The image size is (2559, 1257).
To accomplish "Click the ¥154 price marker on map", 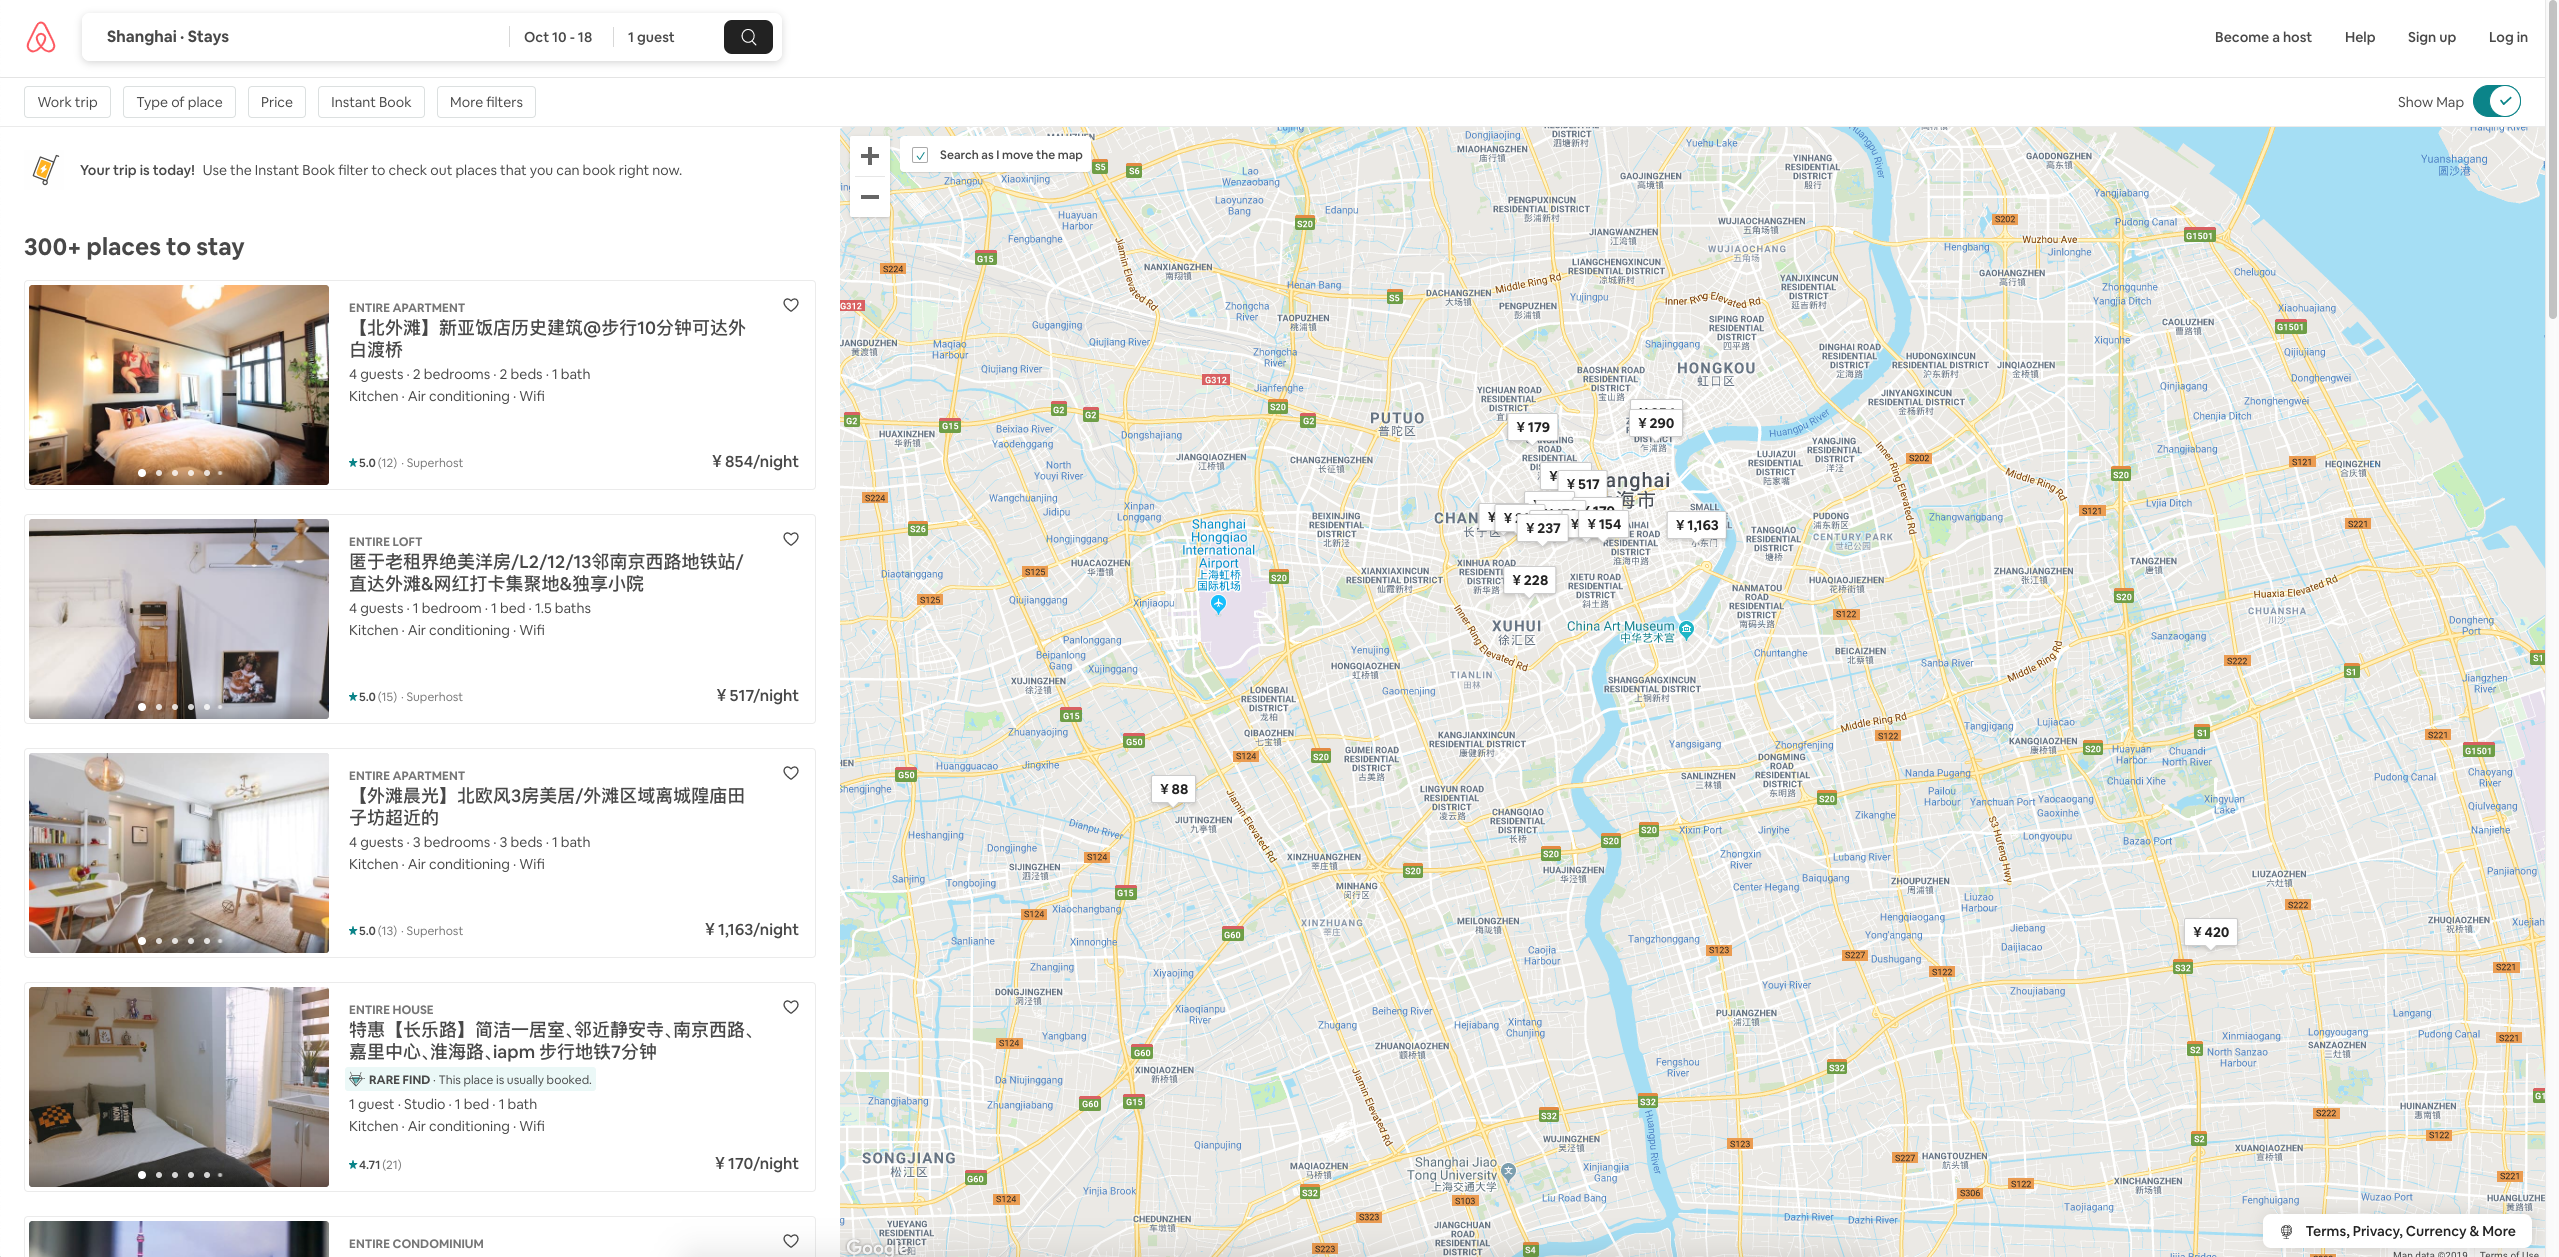I will click(1604, 524).
